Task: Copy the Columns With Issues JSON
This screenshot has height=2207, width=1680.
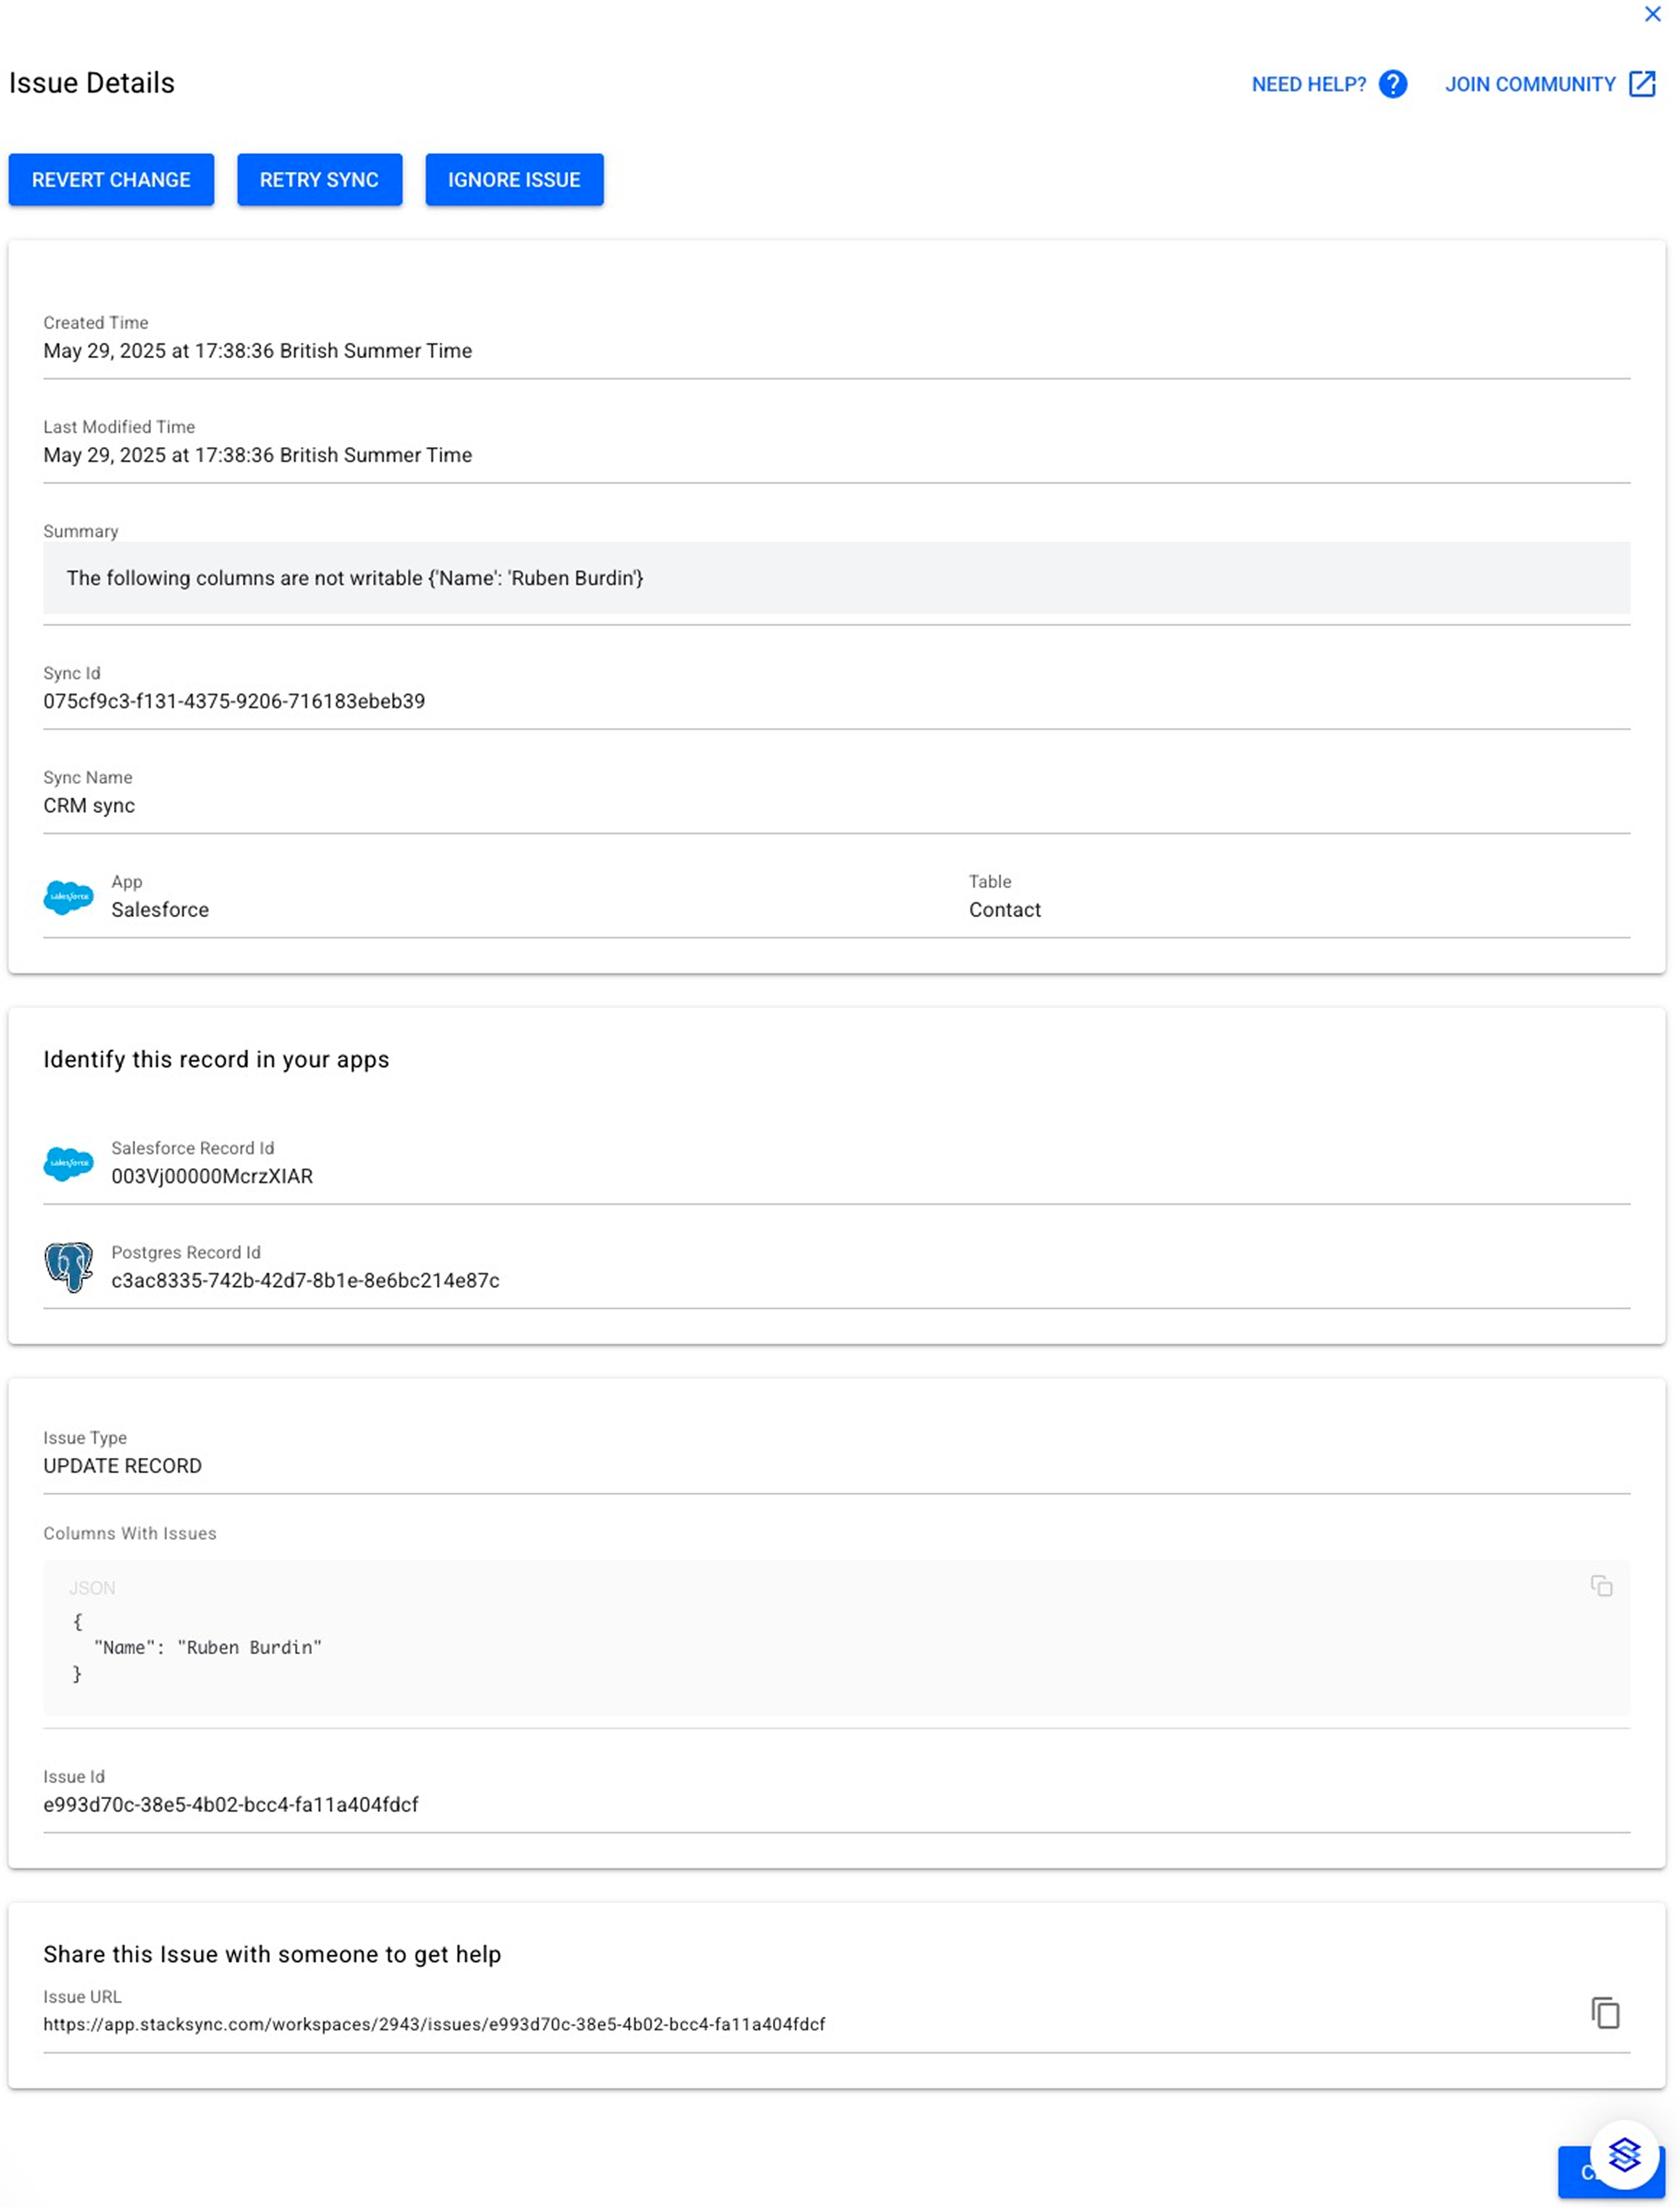Action: coord(1601,1586)
